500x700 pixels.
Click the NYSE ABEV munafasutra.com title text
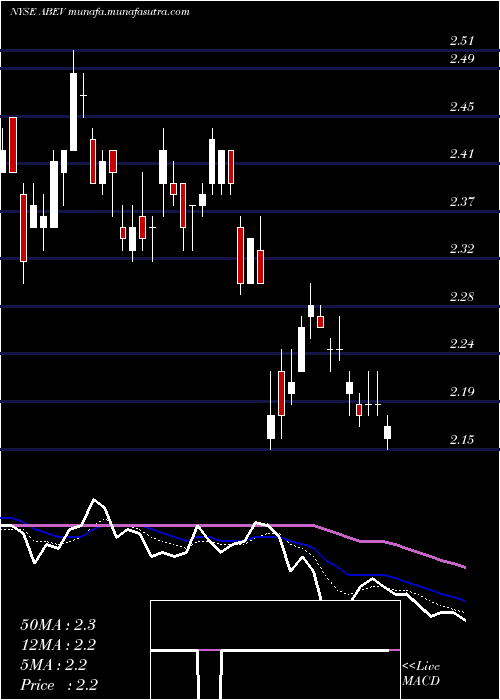pos(100,12)
